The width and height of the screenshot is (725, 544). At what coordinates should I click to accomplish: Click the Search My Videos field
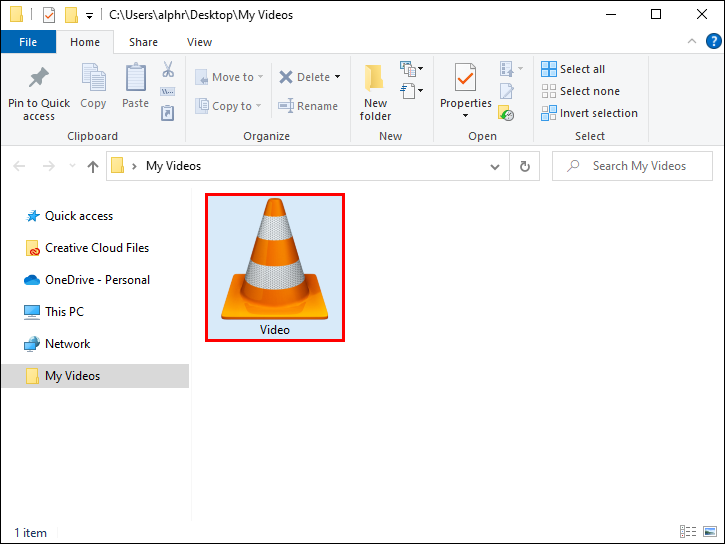click(632, 166)
